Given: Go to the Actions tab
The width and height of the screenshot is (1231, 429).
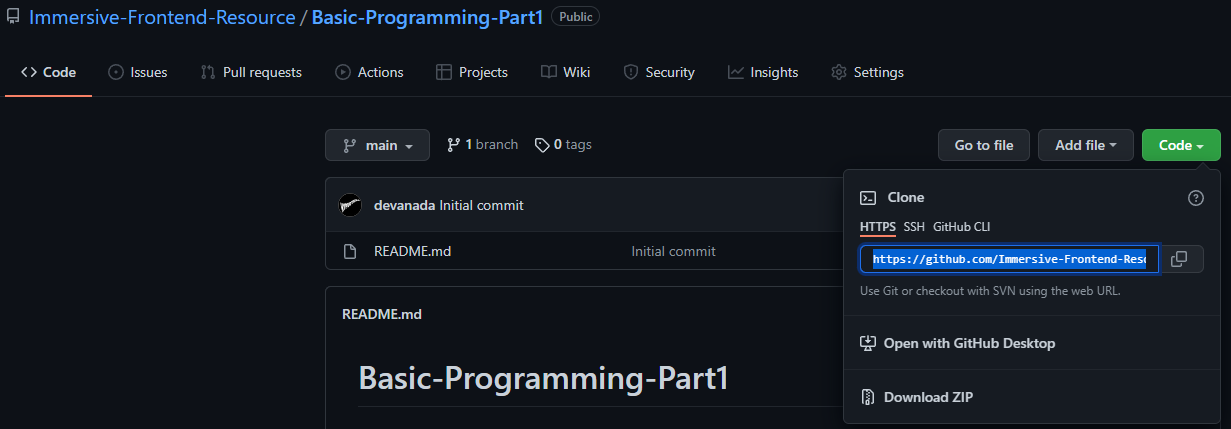Looking at the screenshot, I should pyautogui.click(x=369, y=72).
